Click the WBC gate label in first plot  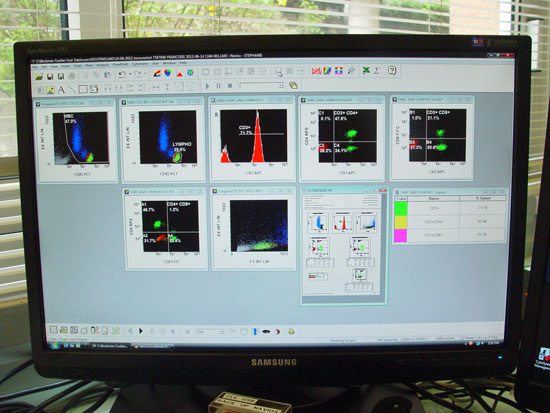tap(69, 115)
